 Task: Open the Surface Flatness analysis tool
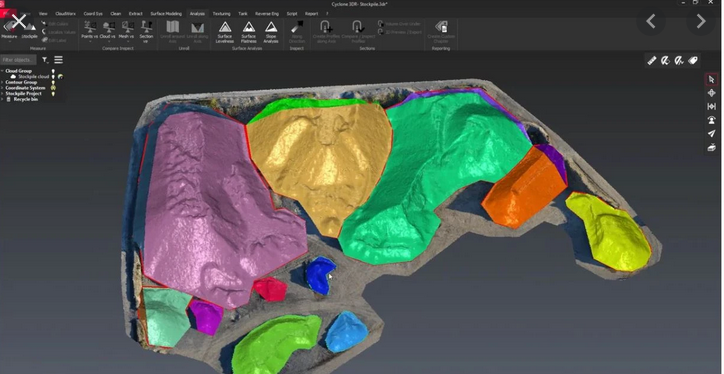coord(248,32)
